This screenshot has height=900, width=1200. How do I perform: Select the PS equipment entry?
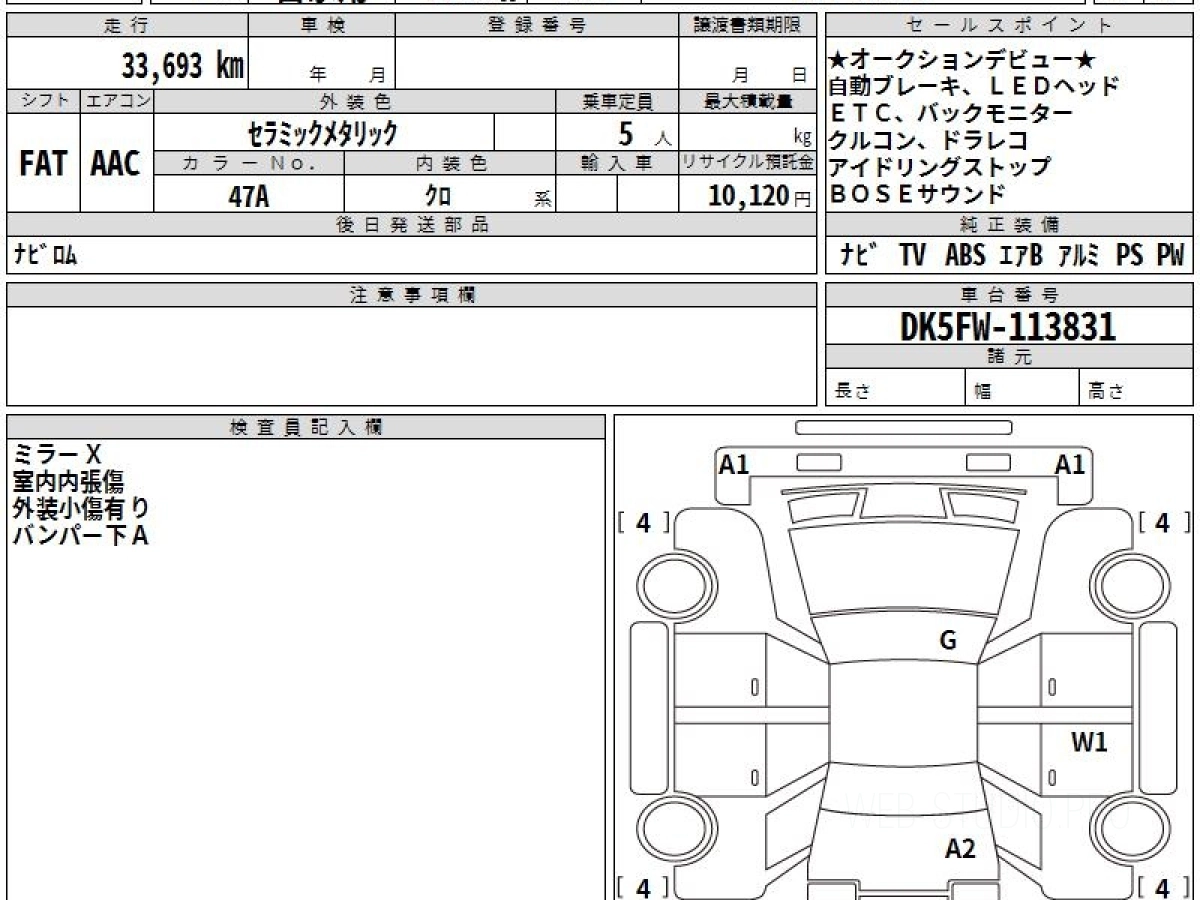click(x=1129, y=256)
